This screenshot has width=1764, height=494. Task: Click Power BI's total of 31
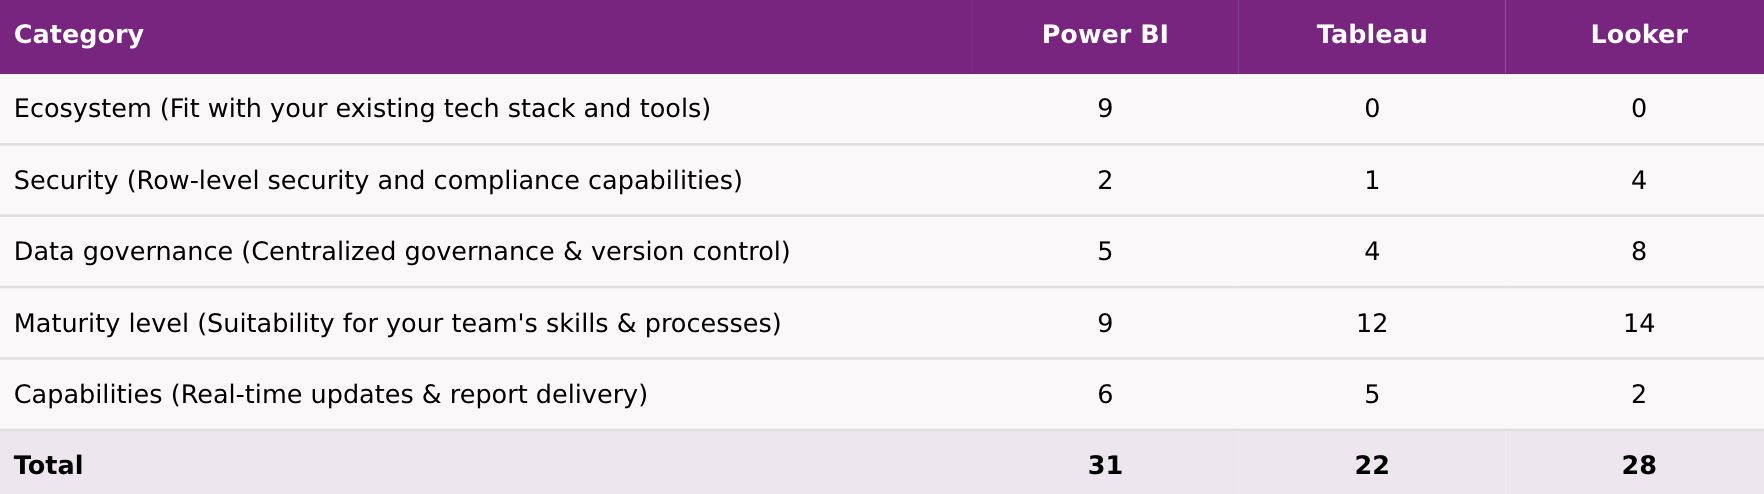coord(1105,466)
